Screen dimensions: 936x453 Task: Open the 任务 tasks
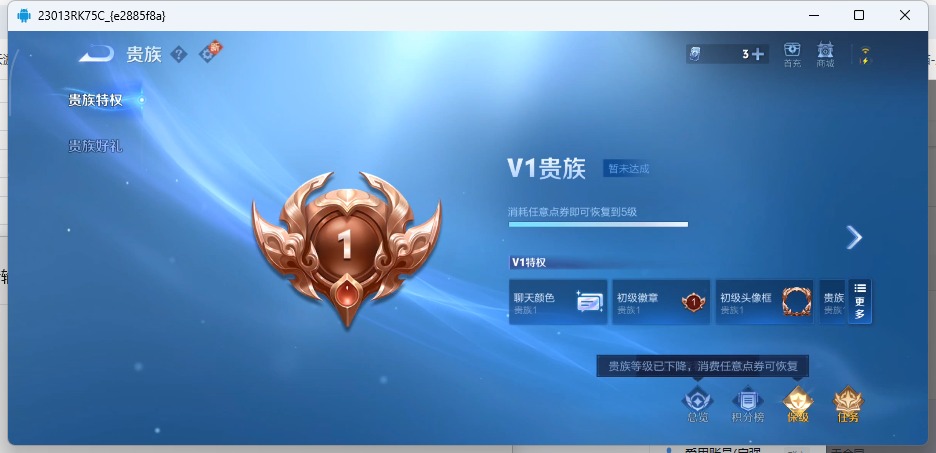point(848,405)
